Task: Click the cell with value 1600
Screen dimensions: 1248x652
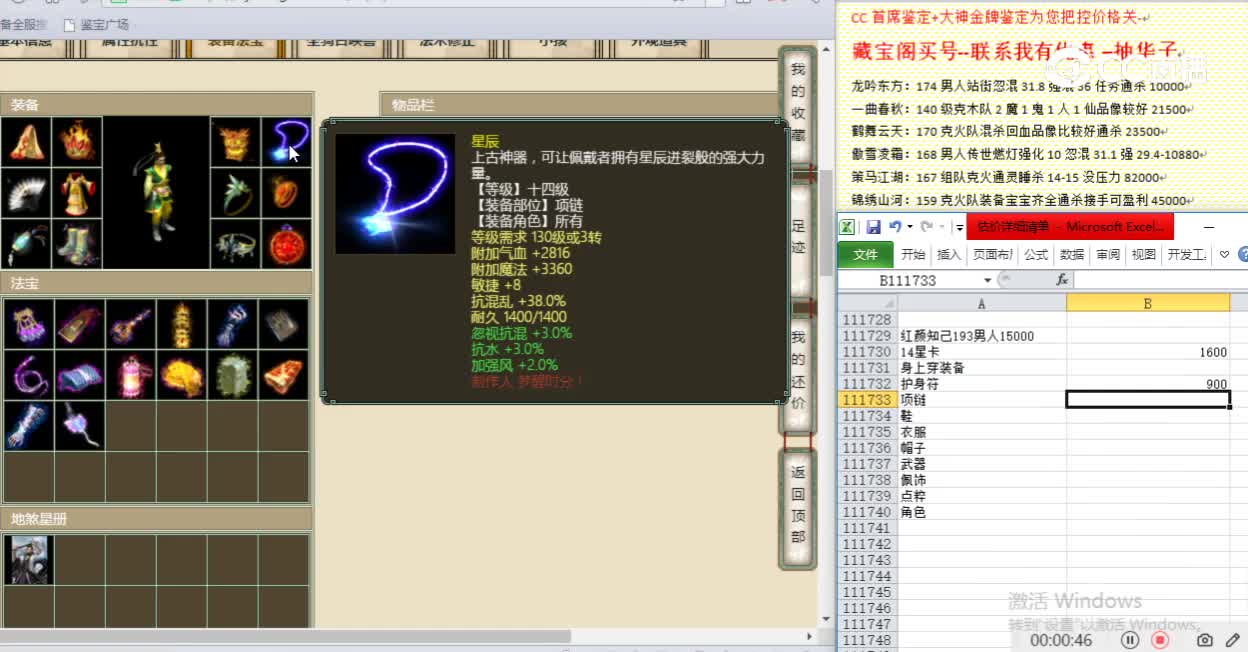Action: pos(1148,352)
